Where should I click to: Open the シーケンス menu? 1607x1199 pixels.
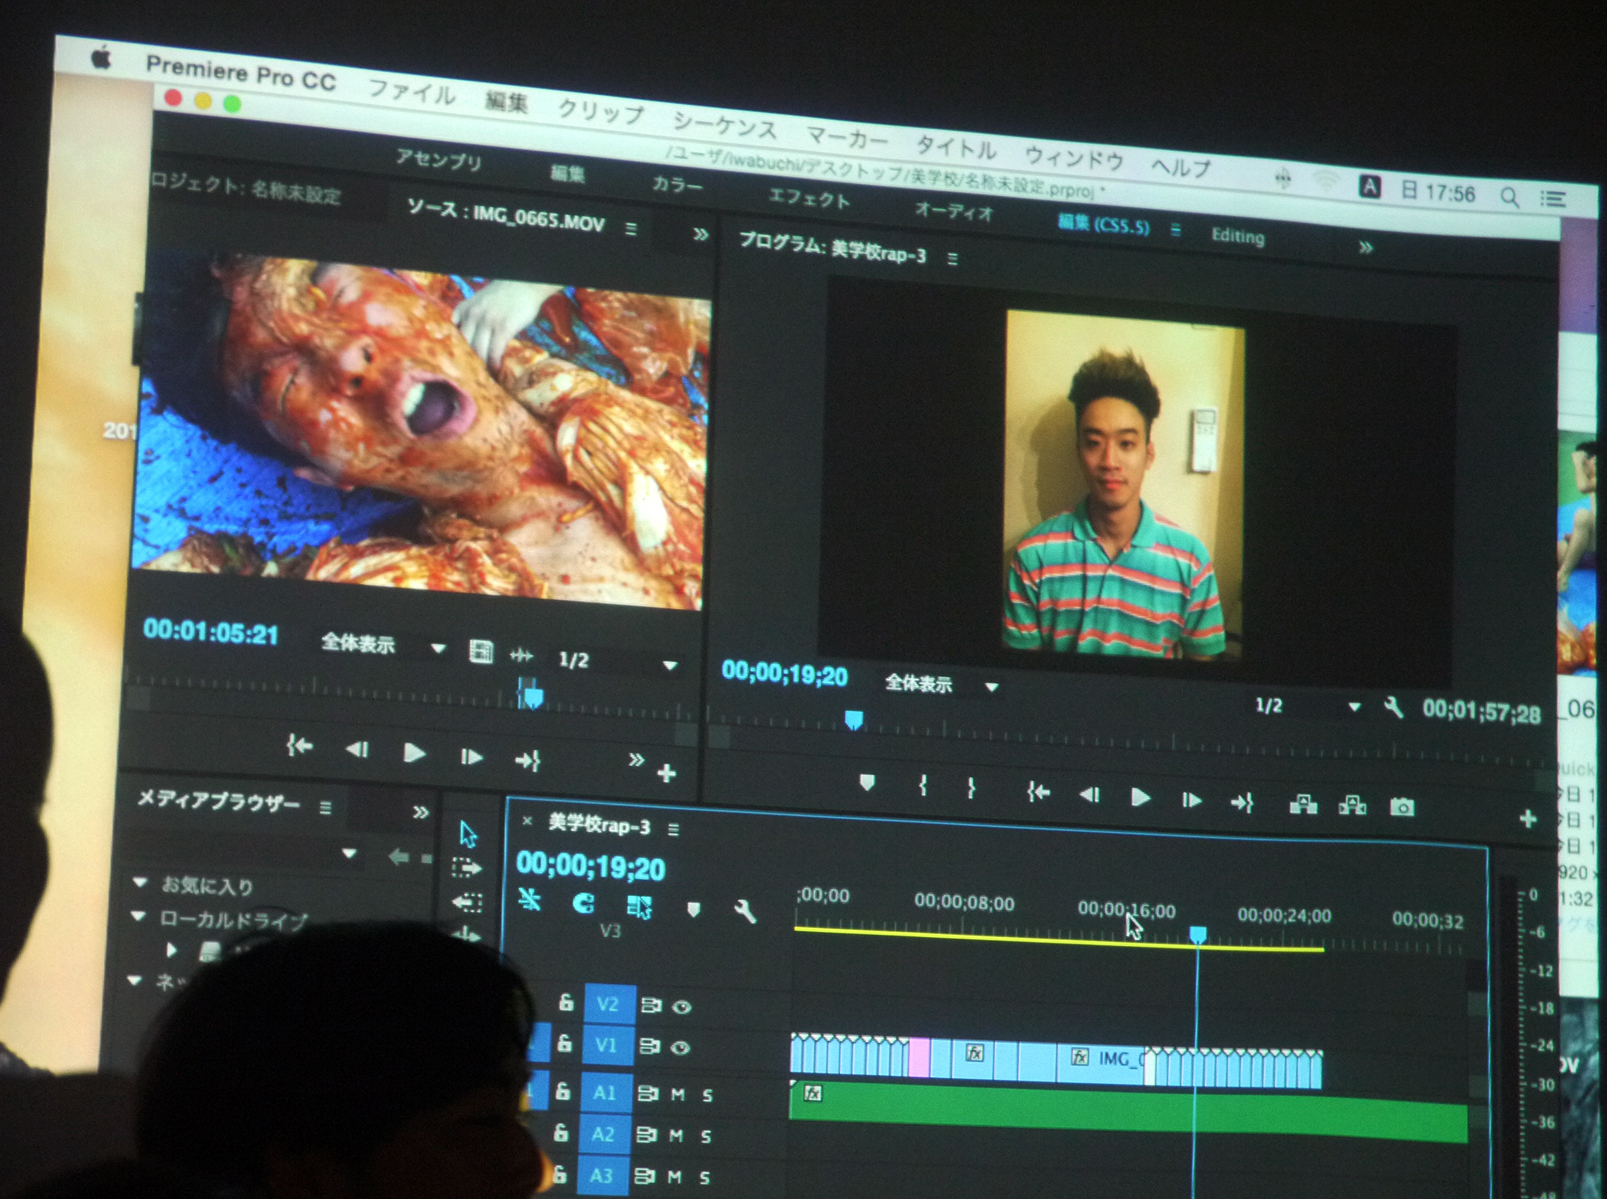click(725, 125)
